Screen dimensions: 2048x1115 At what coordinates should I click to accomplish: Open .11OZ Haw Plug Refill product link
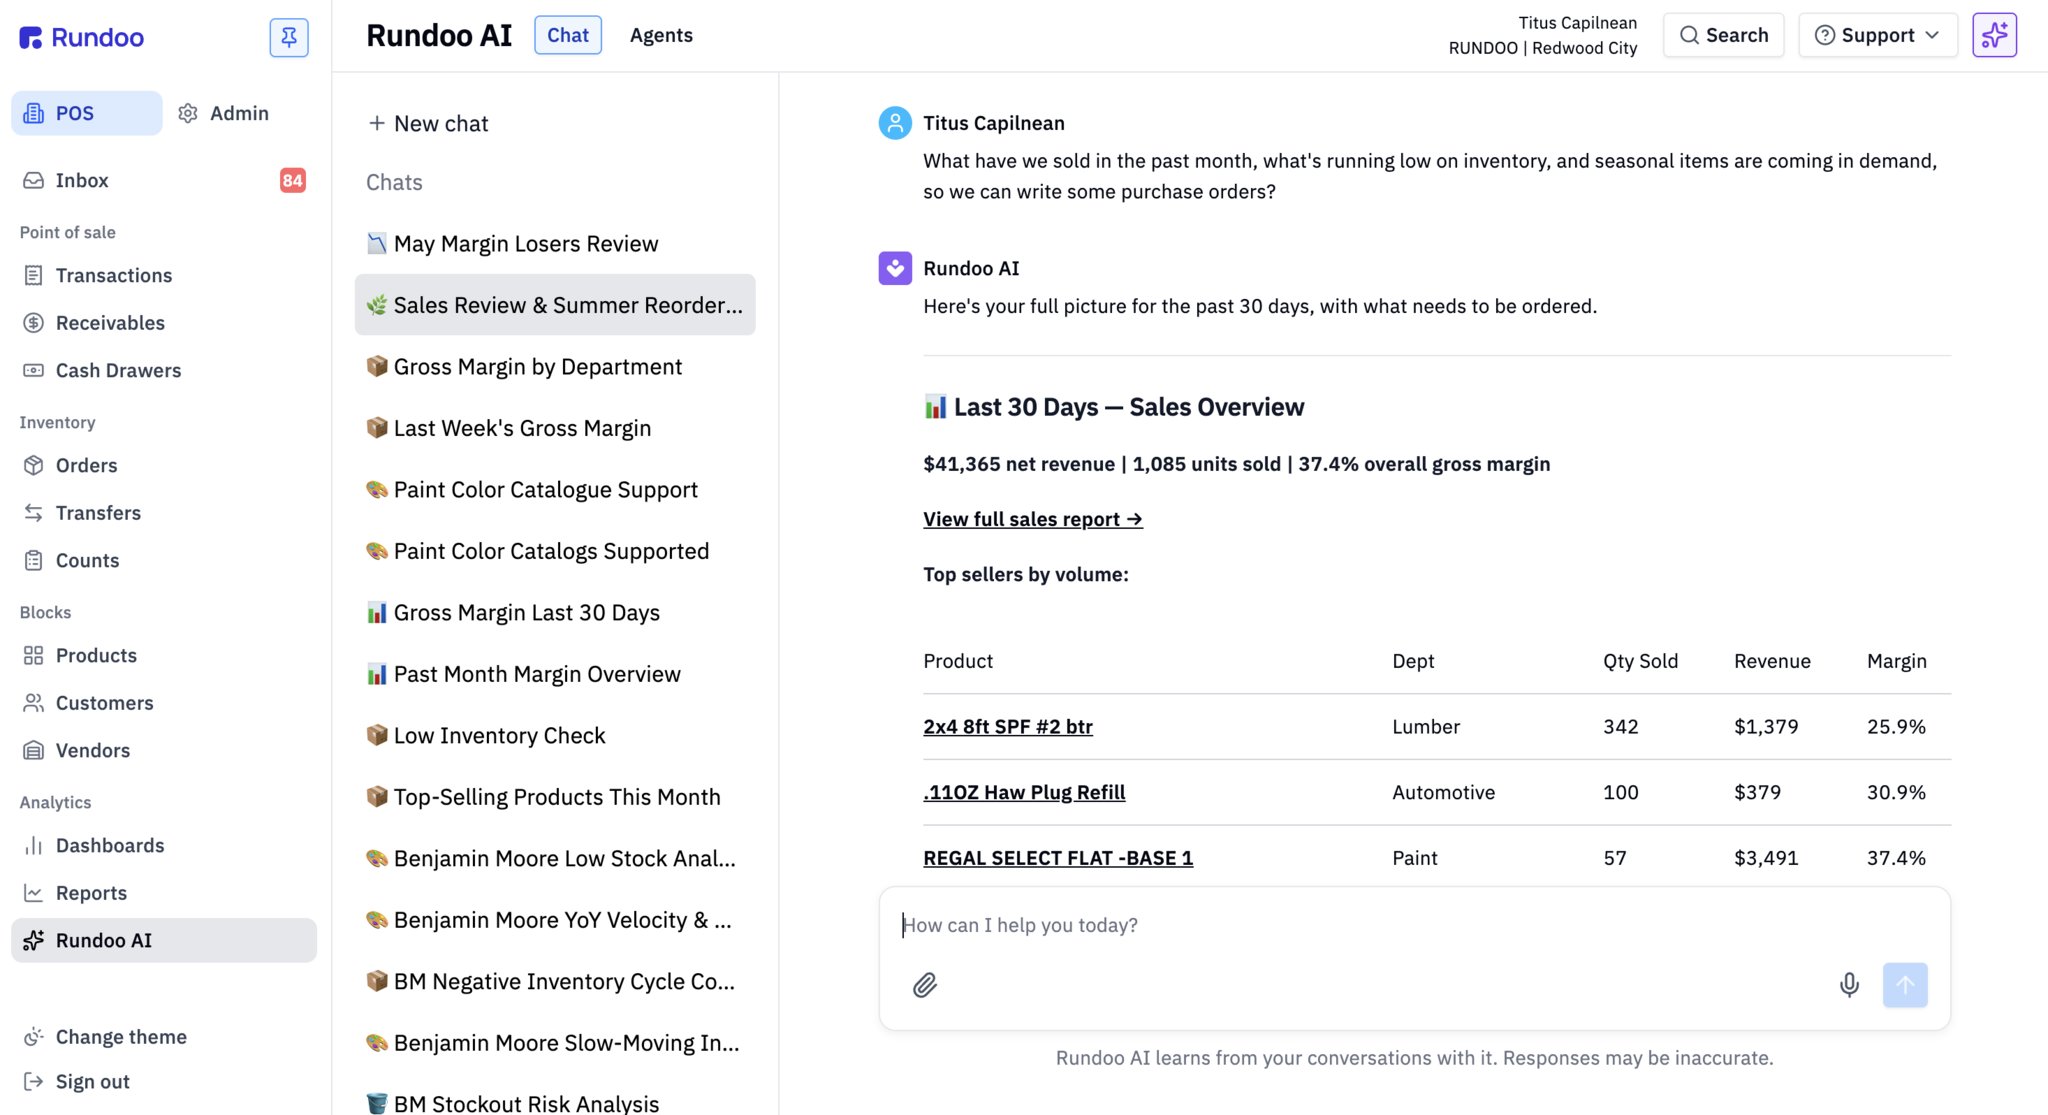tap(1024, 792)
